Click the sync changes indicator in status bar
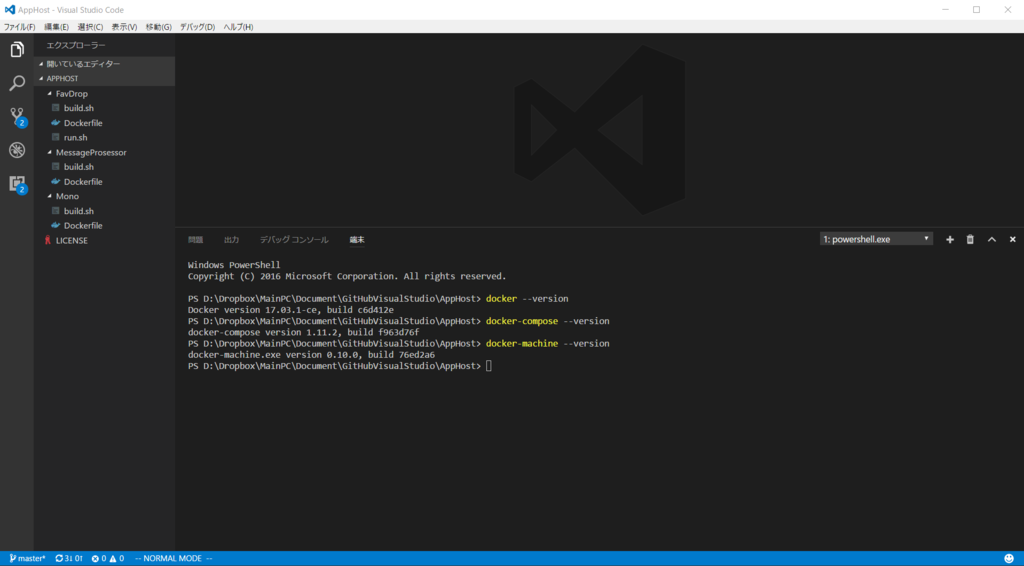Screen dimensions: 1024x566 pyautogui.click(x=69, y=559)
